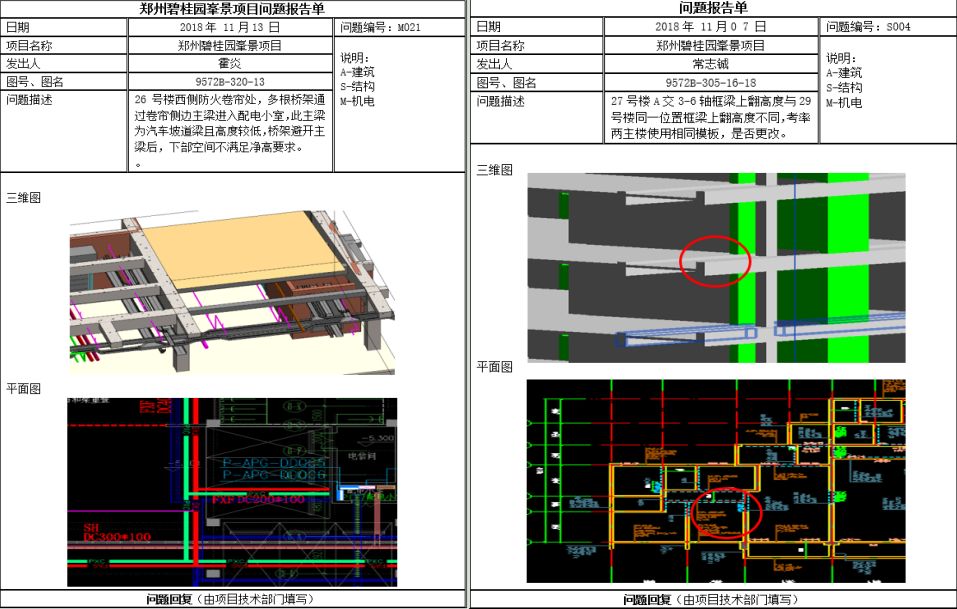Click the left 3D model image of the cable trays
This screenshot has height=609, width=957.
(x=232, y=291)
